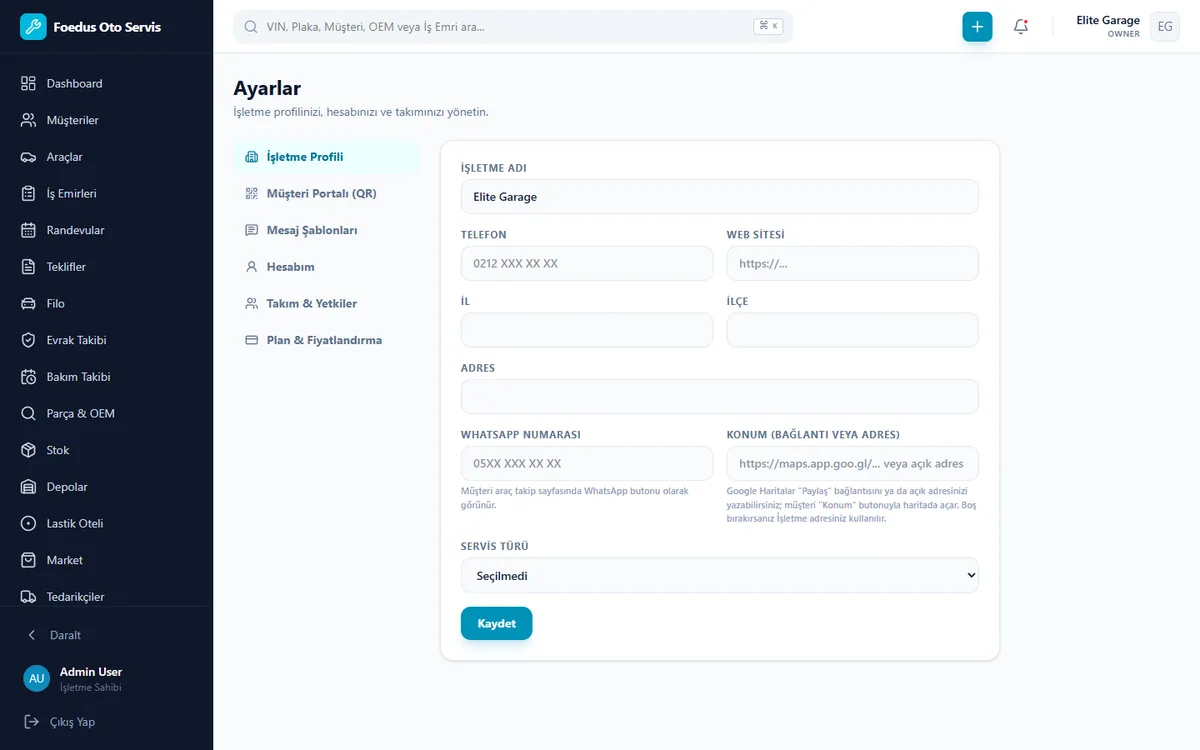Click the Foedus Oto Servis wrench logo

pos(33,27)
